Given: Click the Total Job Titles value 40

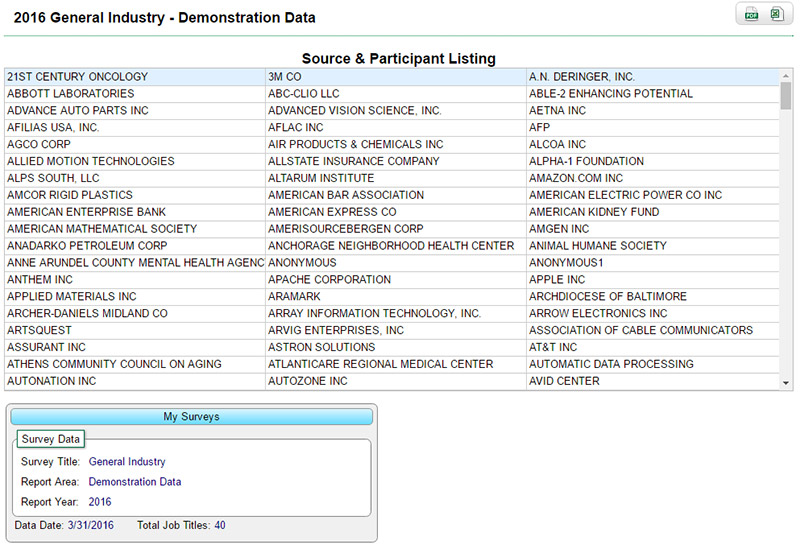Looking at the screenshot, I should click(x=220, y=525).
